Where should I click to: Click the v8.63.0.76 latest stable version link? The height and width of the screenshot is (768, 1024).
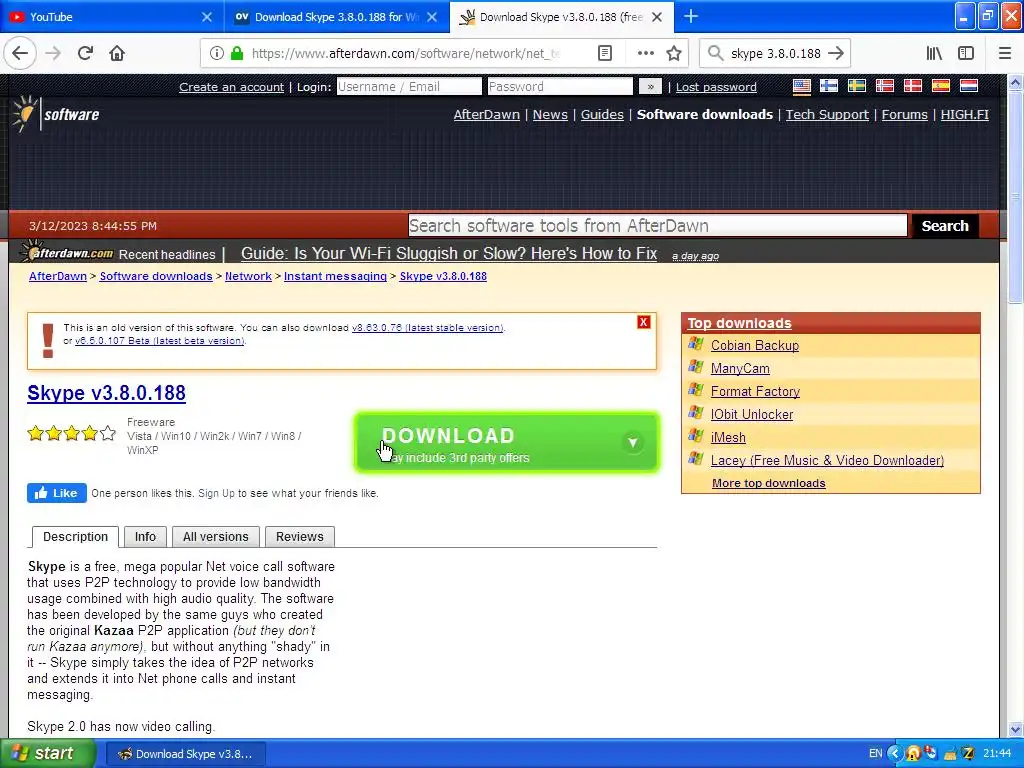click(x=428, y=328)
